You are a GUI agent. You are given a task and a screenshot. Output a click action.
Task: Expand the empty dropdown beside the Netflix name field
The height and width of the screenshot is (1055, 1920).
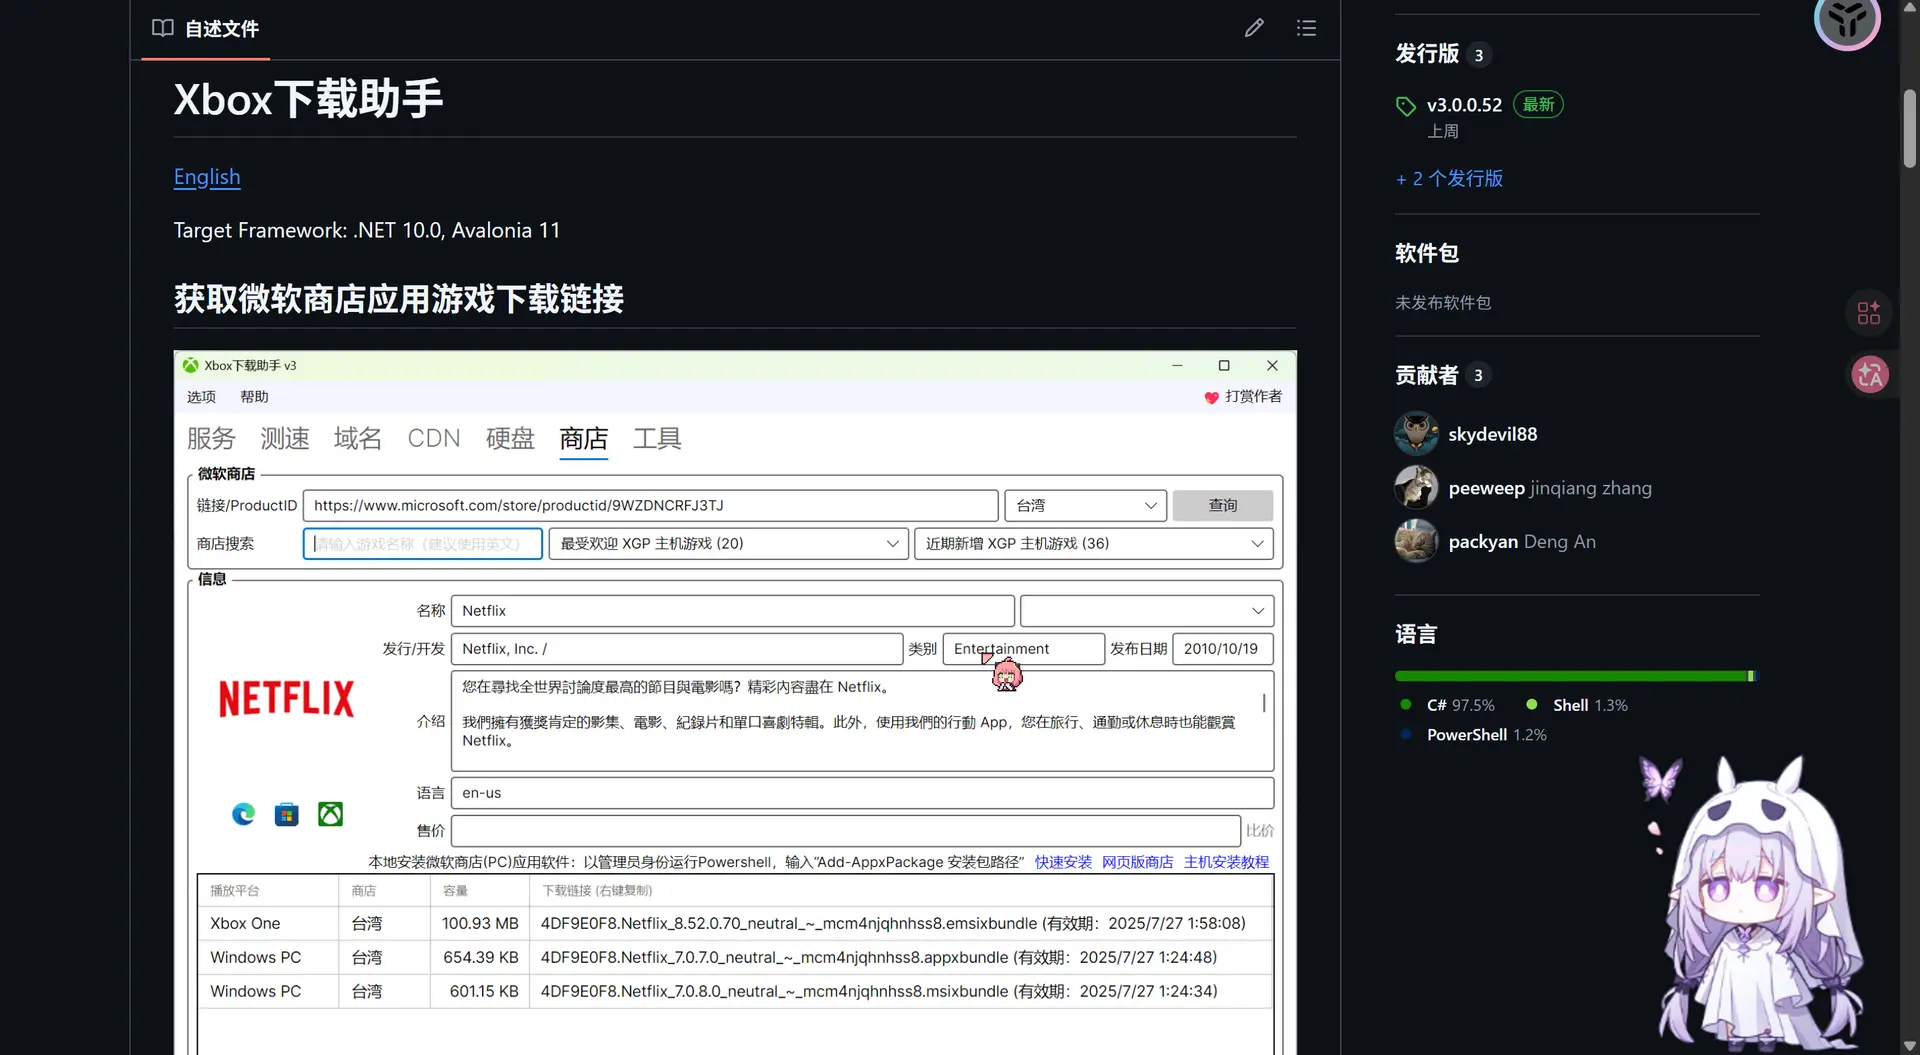pyautogui.click(x=1146, y=611)
